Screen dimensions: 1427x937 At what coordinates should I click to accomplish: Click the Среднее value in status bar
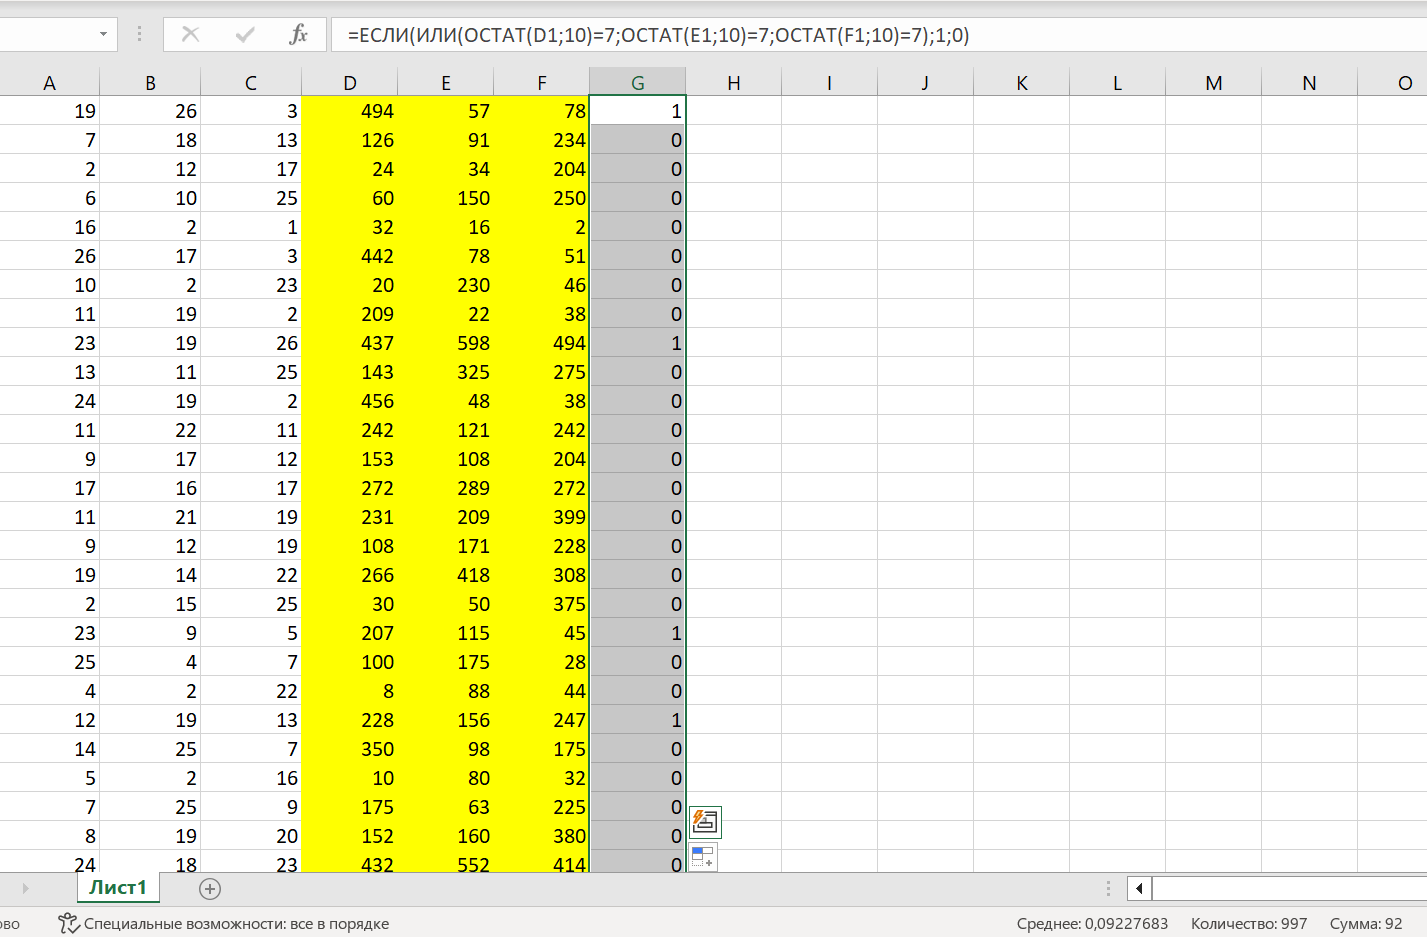(1092, 923)
